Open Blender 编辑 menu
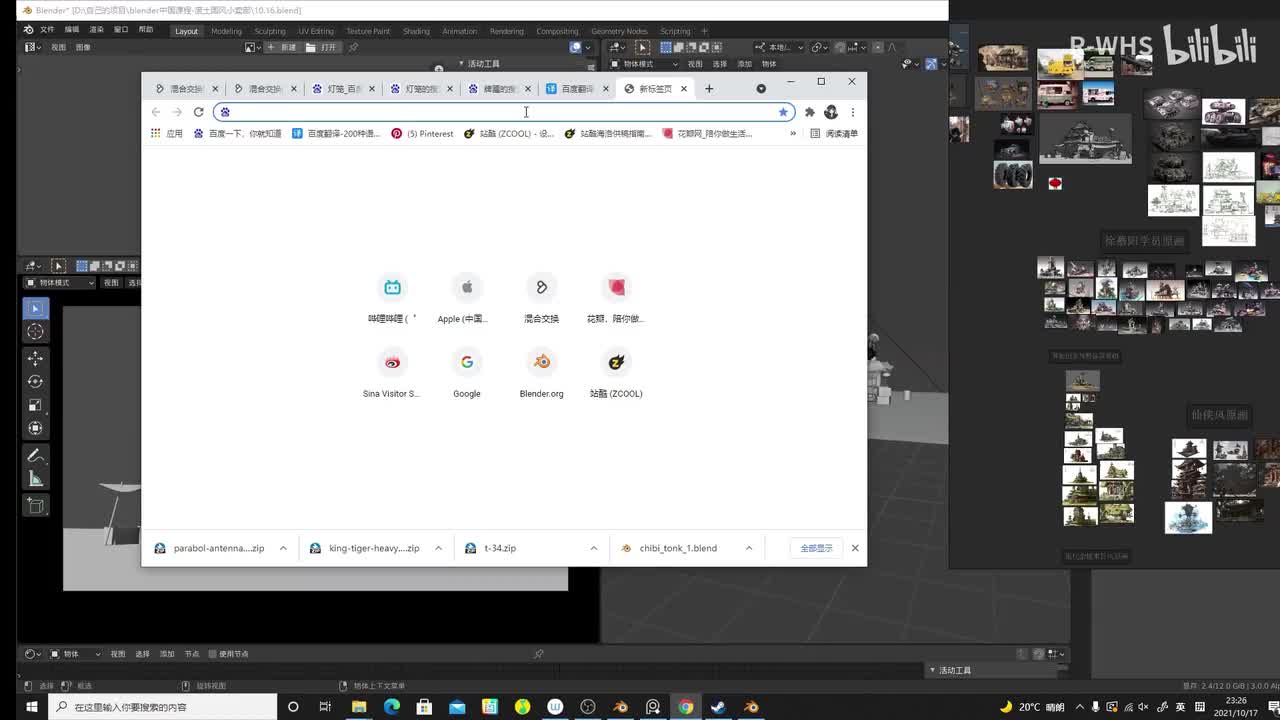This screenshot has height=720, width=1280. tap(72, 30)
